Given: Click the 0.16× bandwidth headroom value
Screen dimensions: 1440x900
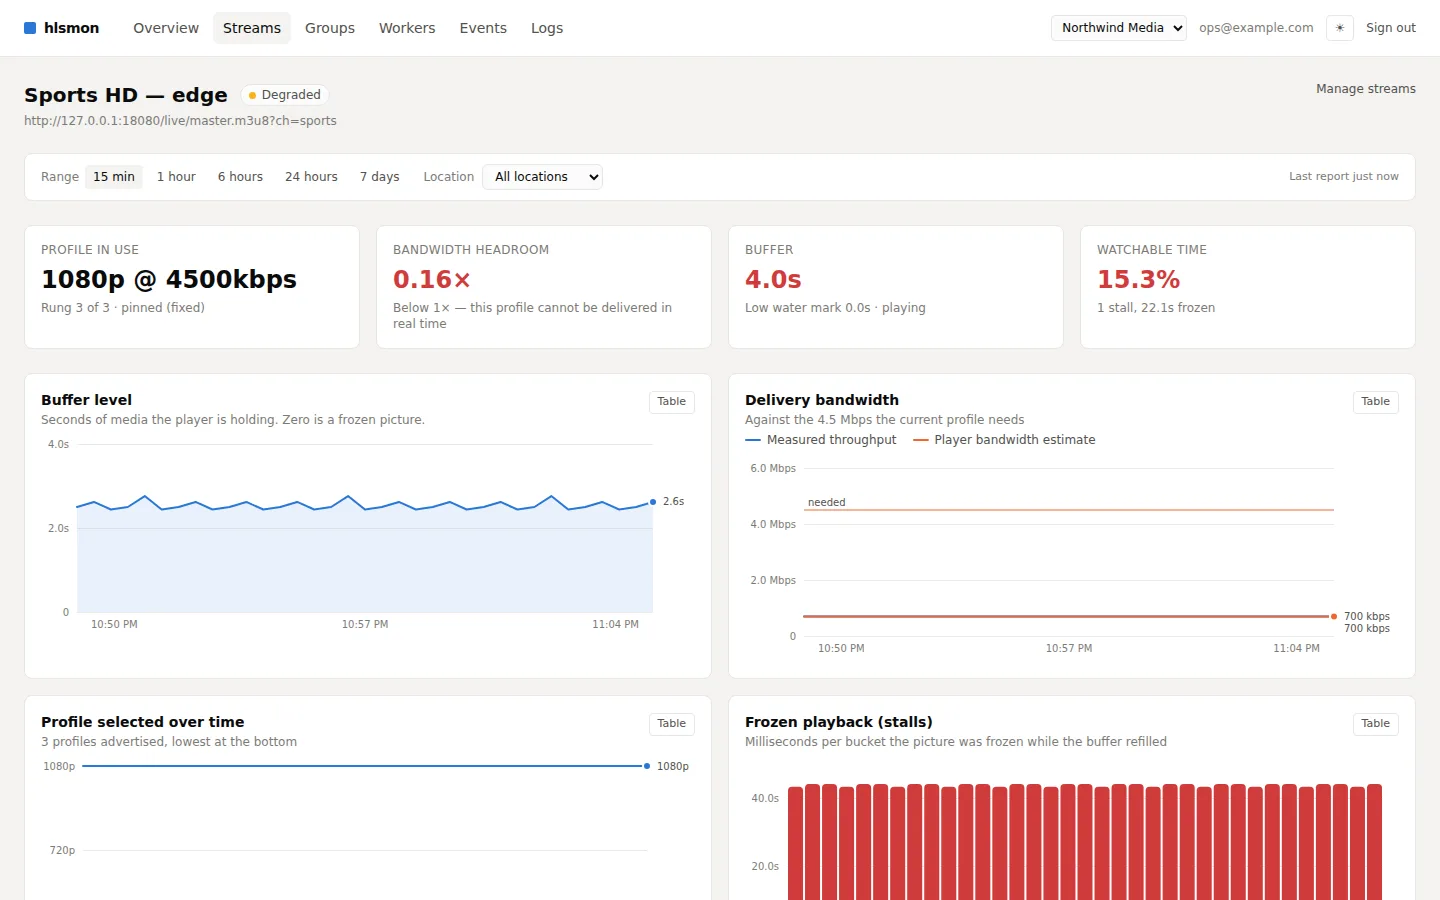Looking at the screenshot, I should pos(432,279).
